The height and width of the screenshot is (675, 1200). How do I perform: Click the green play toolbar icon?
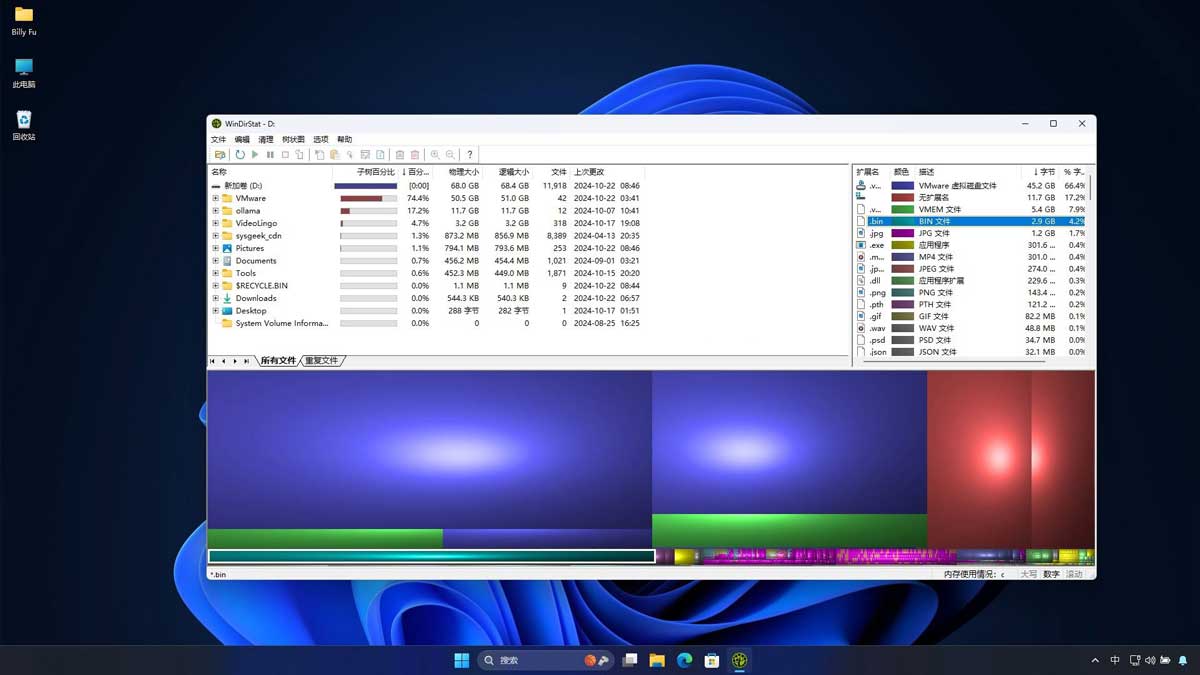coord(255,155)
